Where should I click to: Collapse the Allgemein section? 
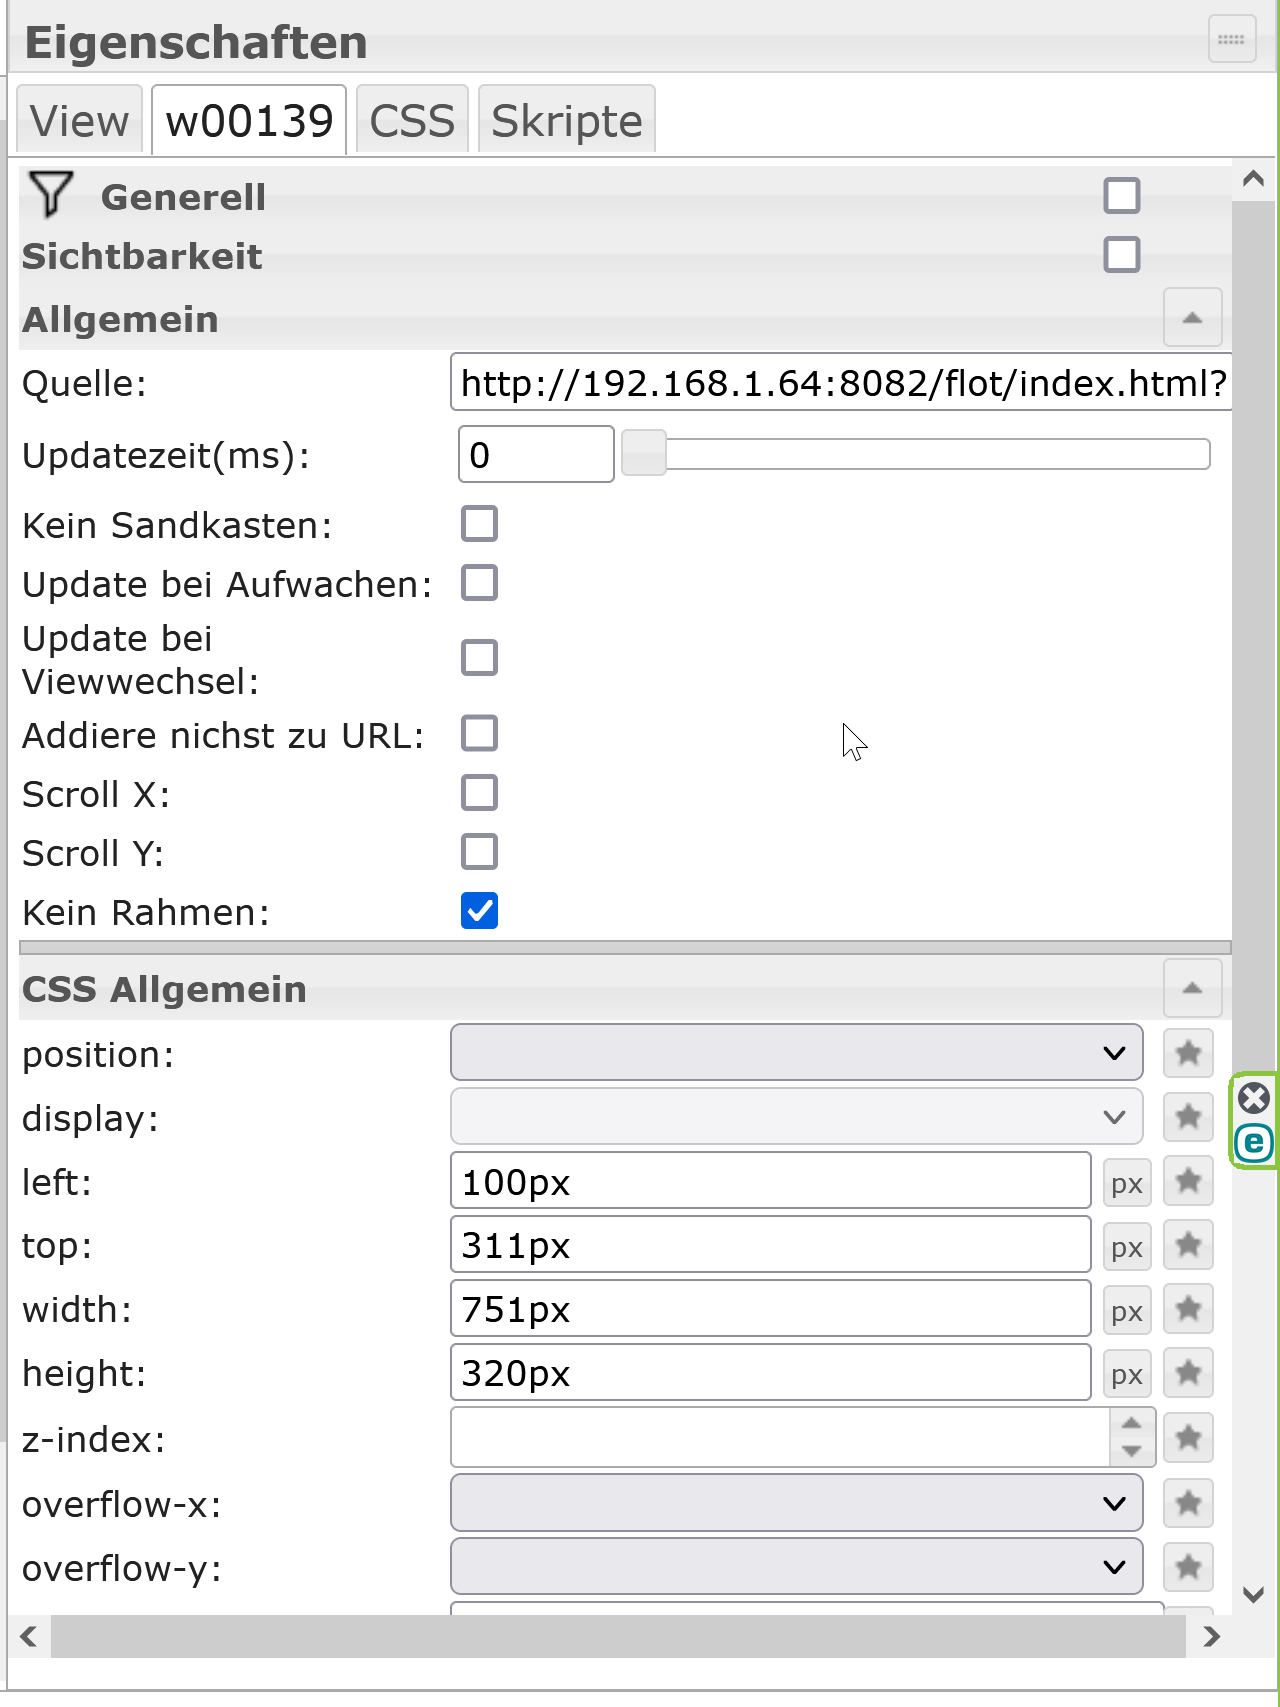(1192, 317)
